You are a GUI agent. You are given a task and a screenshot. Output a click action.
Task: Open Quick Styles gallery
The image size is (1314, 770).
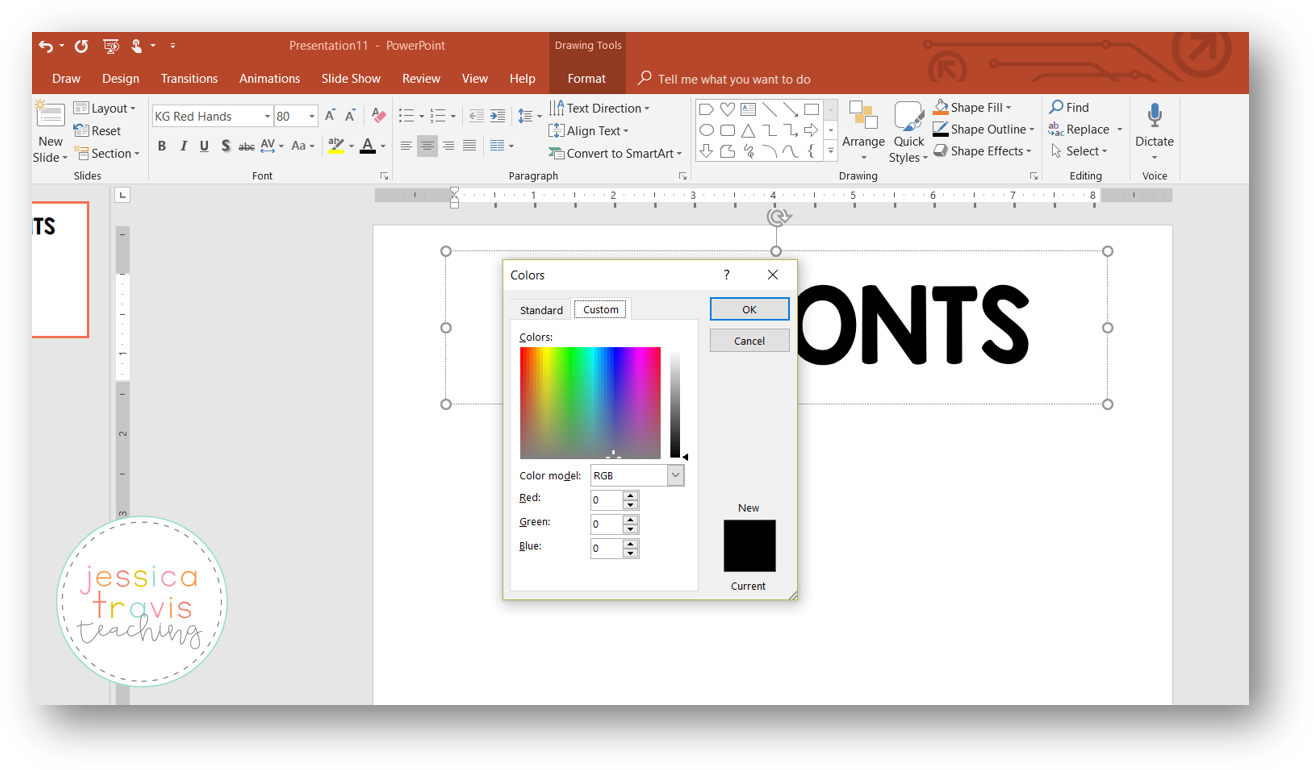pyautogui.click(x=909, y=131)
